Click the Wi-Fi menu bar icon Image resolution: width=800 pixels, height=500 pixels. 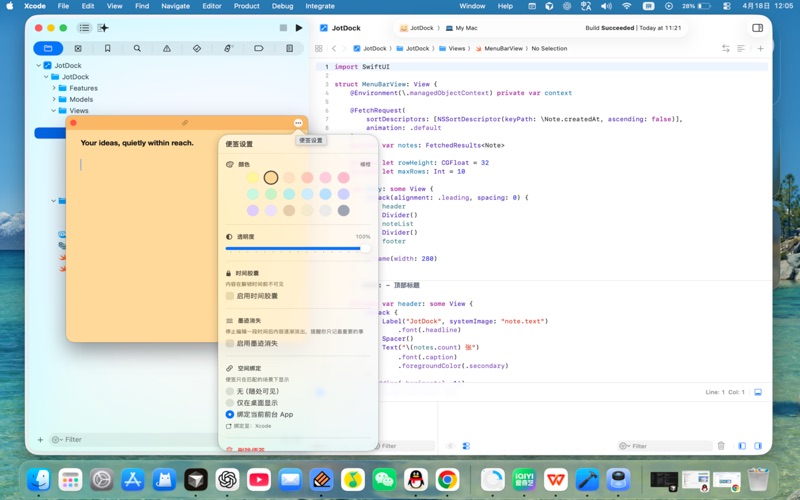click(627, 6)
